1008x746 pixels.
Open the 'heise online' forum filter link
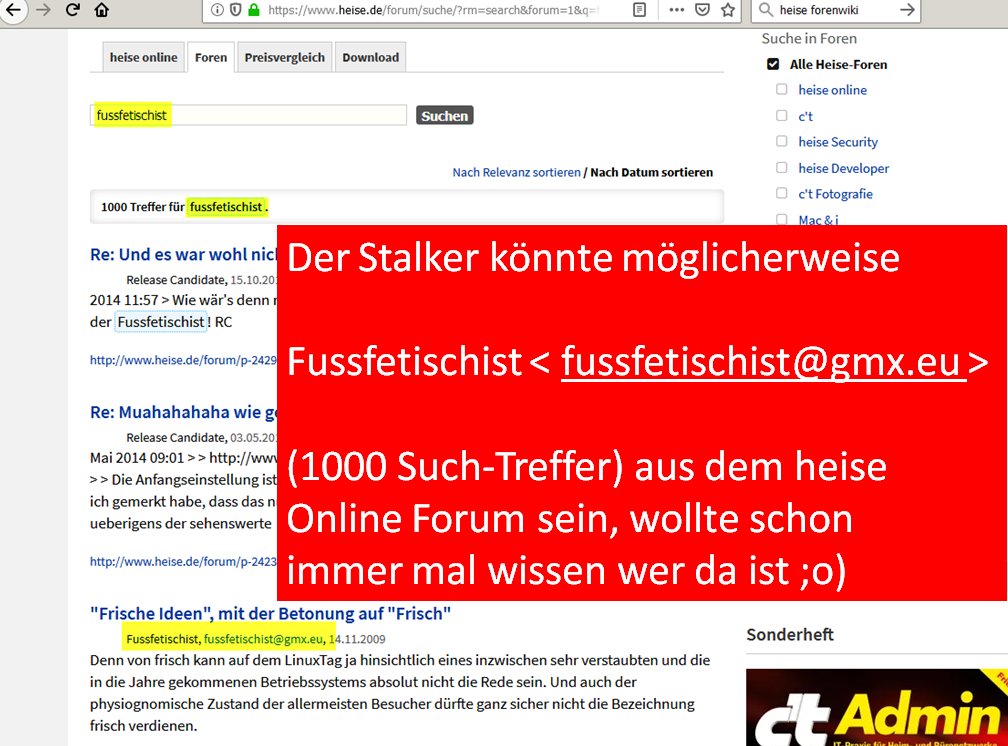tap(832, 90)
